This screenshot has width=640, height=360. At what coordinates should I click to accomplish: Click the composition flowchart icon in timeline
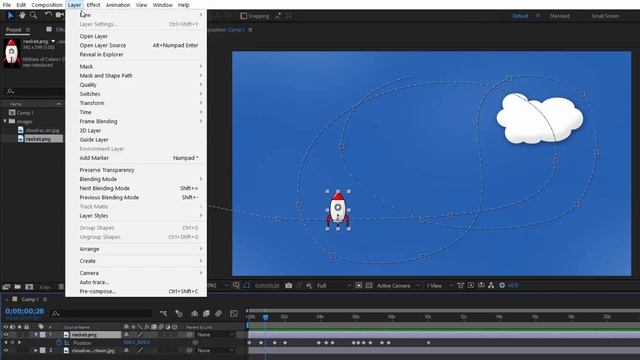pos(164,313)
